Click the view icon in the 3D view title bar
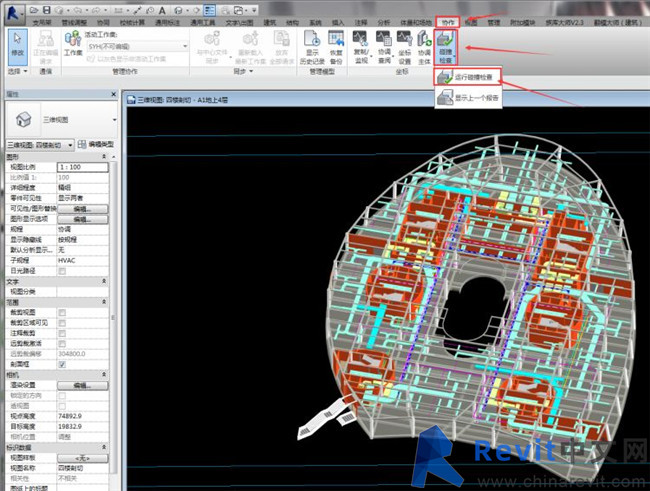650x491 pixels. pos(131,100)
